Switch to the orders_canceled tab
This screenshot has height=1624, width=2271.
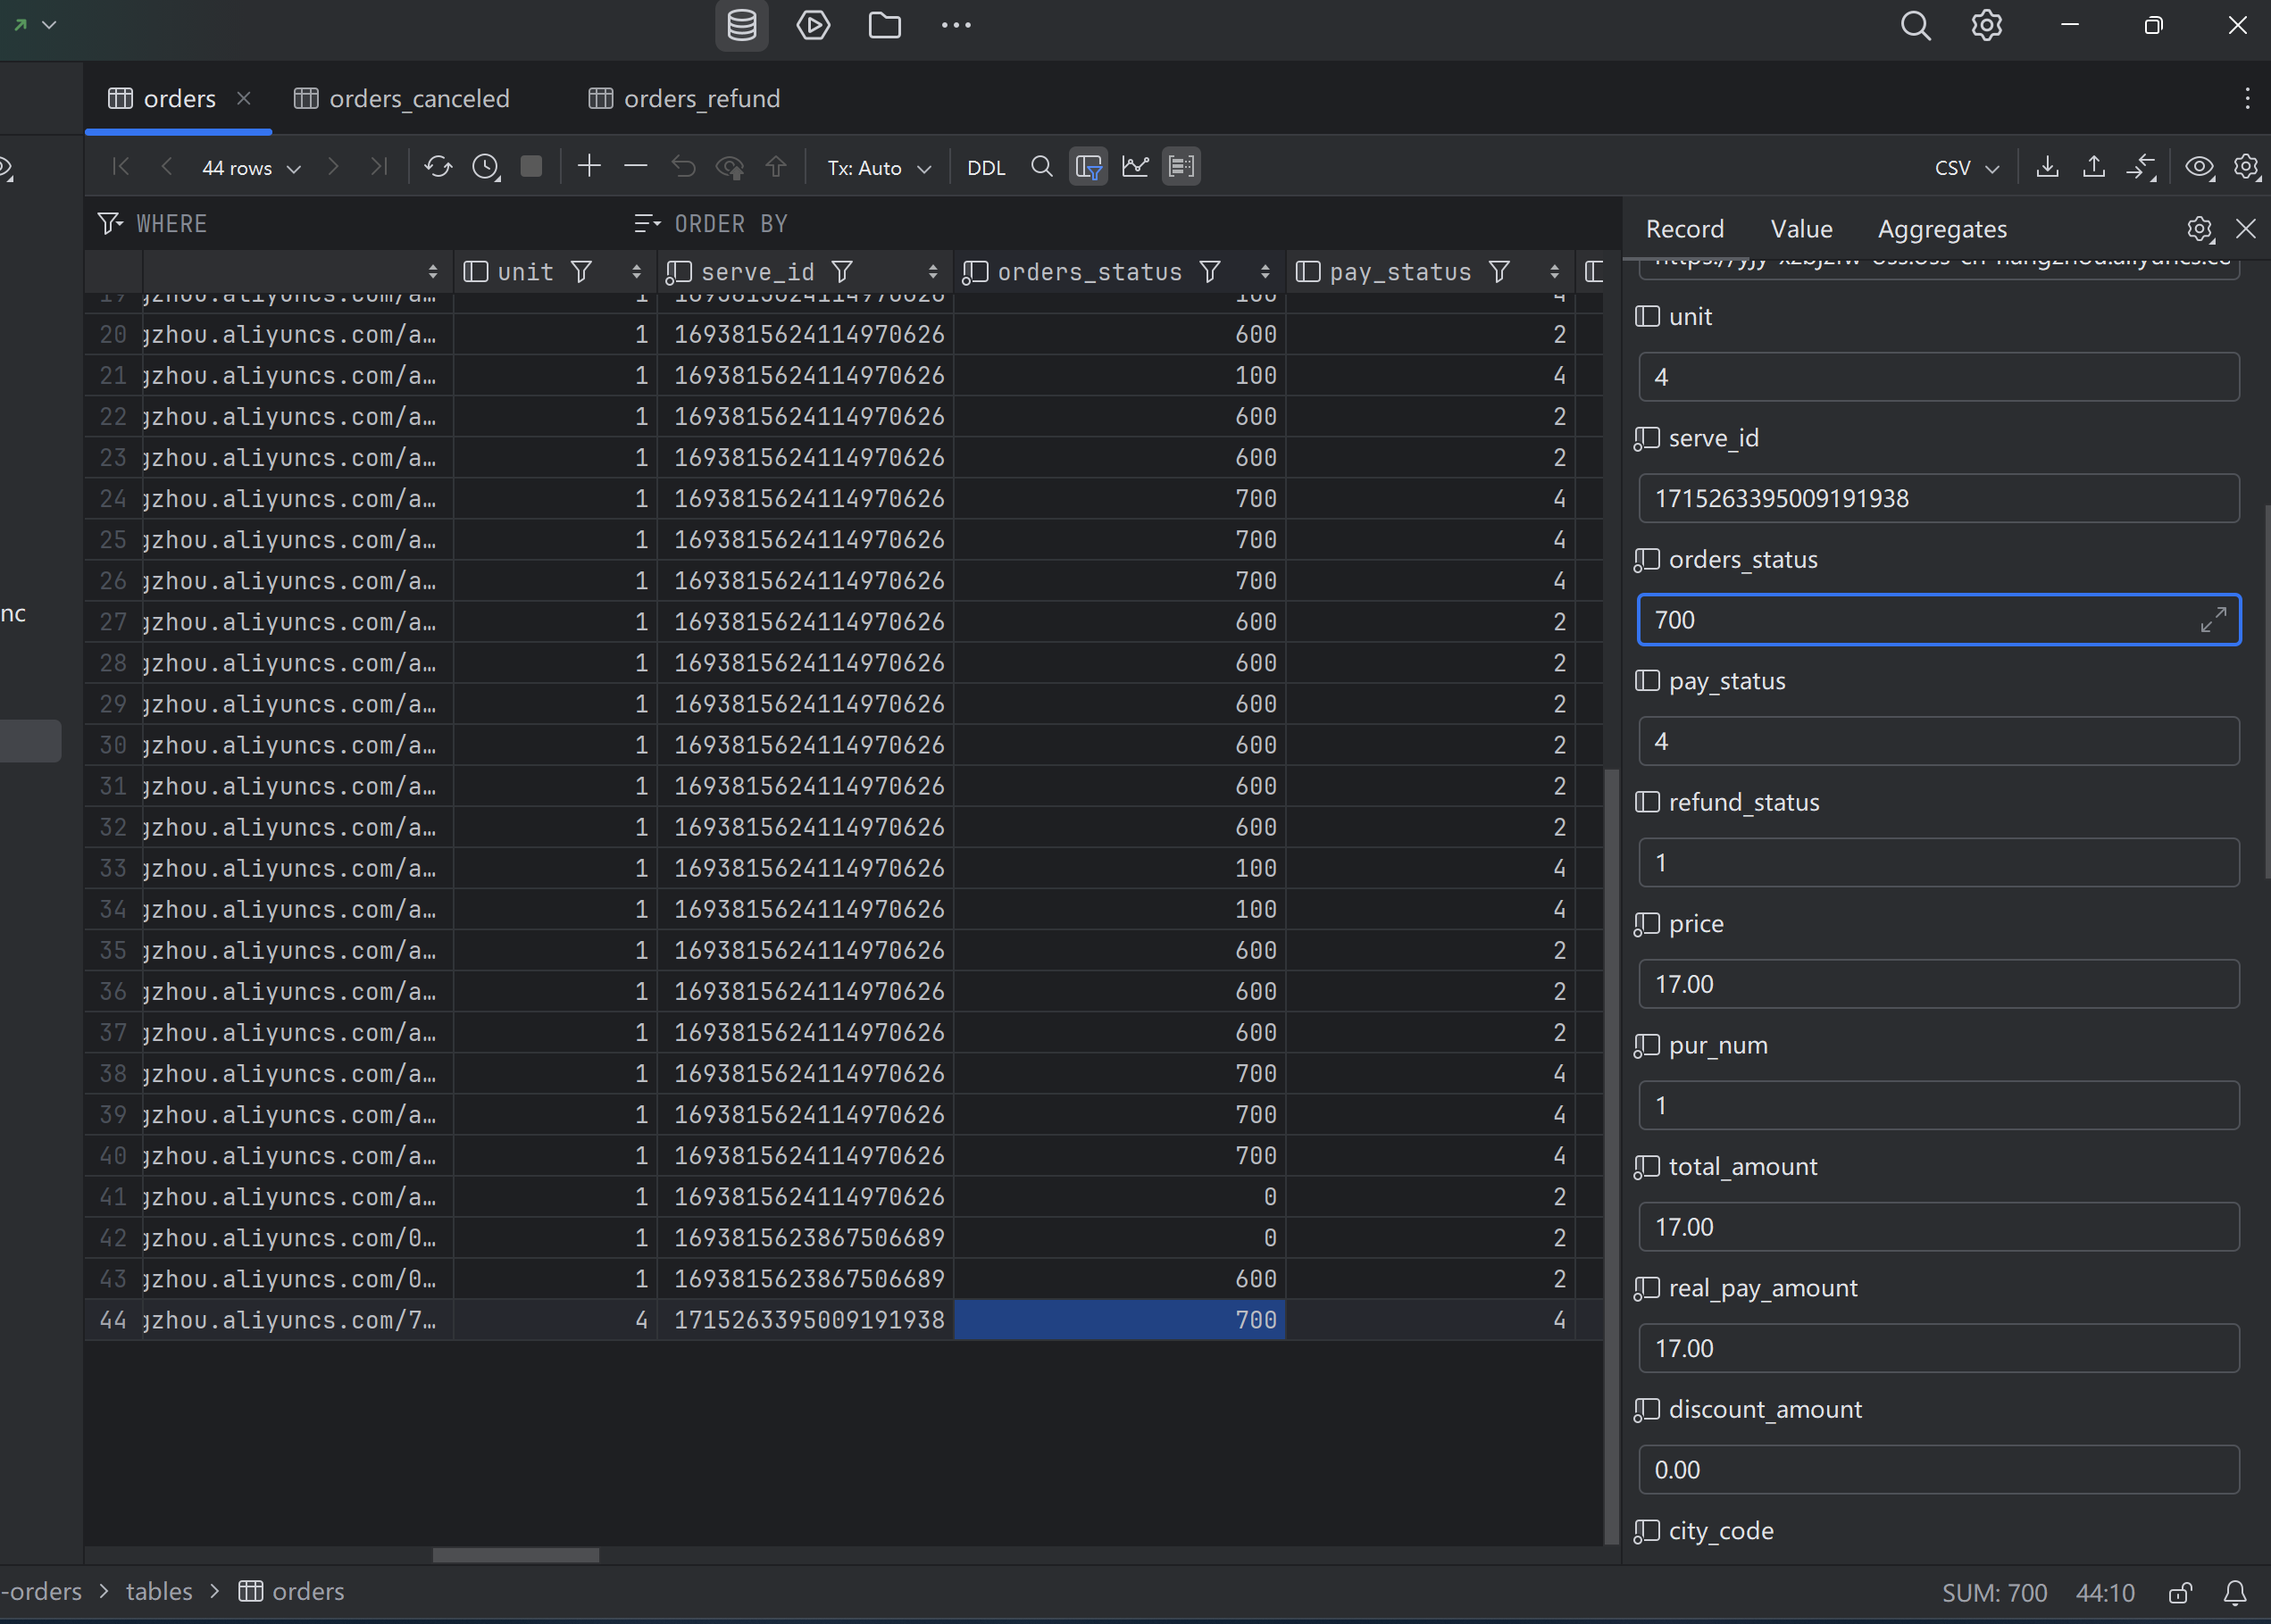[418, 99]
